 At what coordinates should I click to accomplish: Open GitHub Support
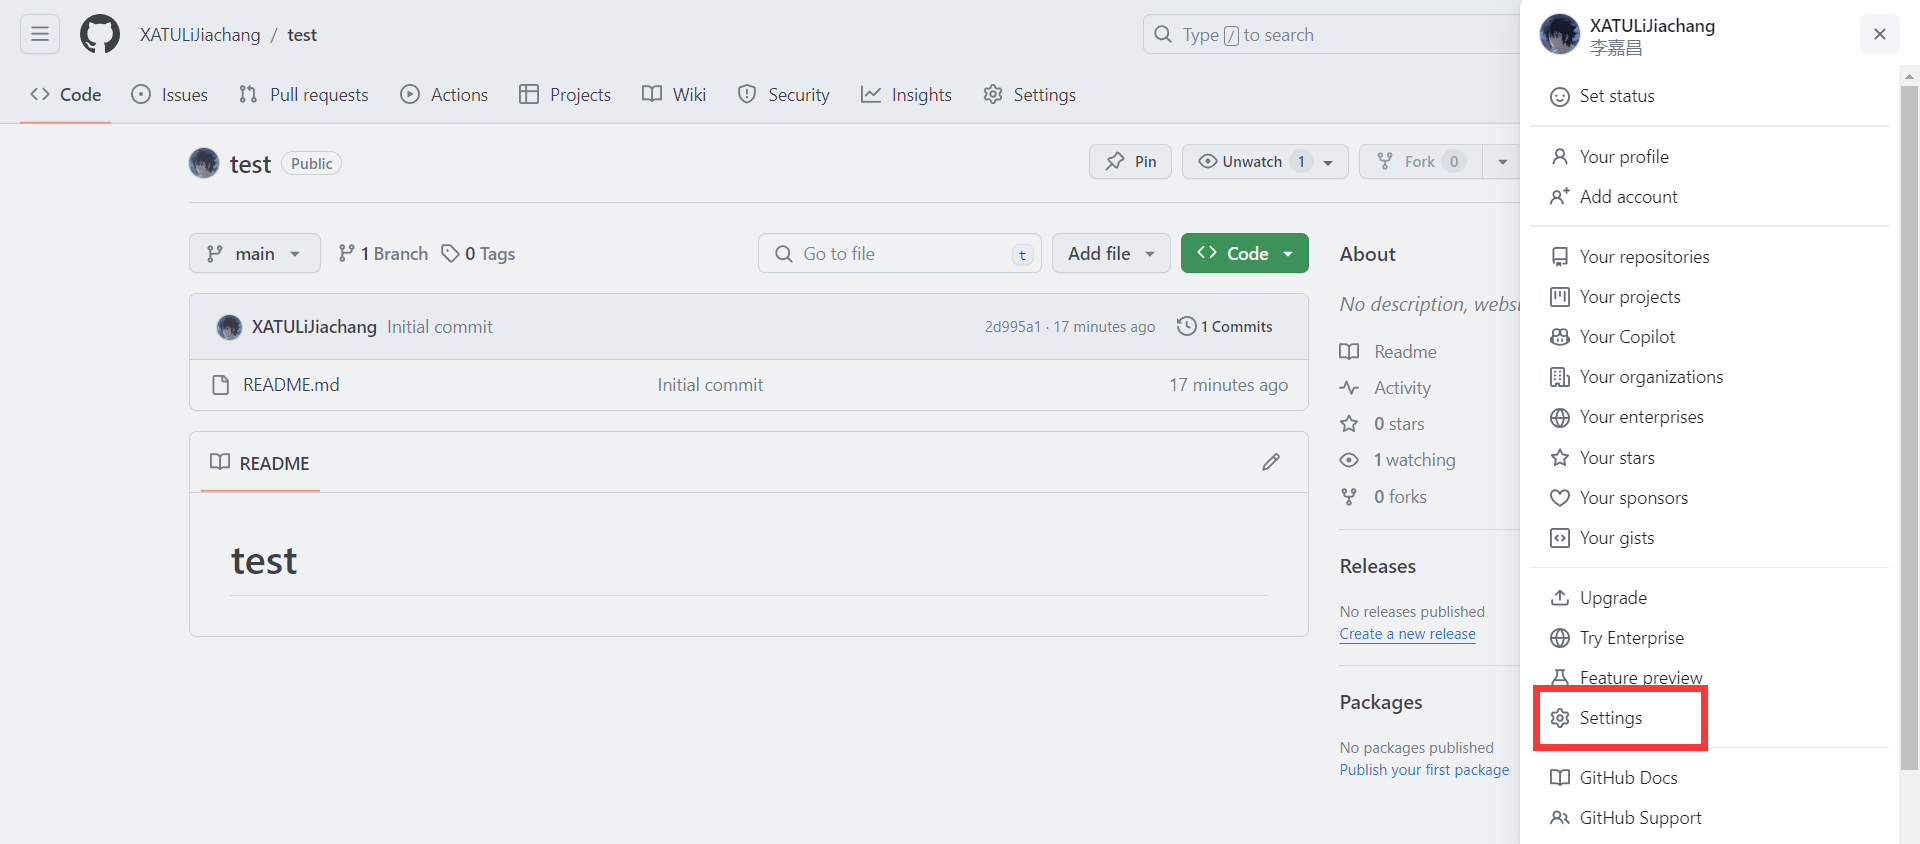tap(1709, 818)
